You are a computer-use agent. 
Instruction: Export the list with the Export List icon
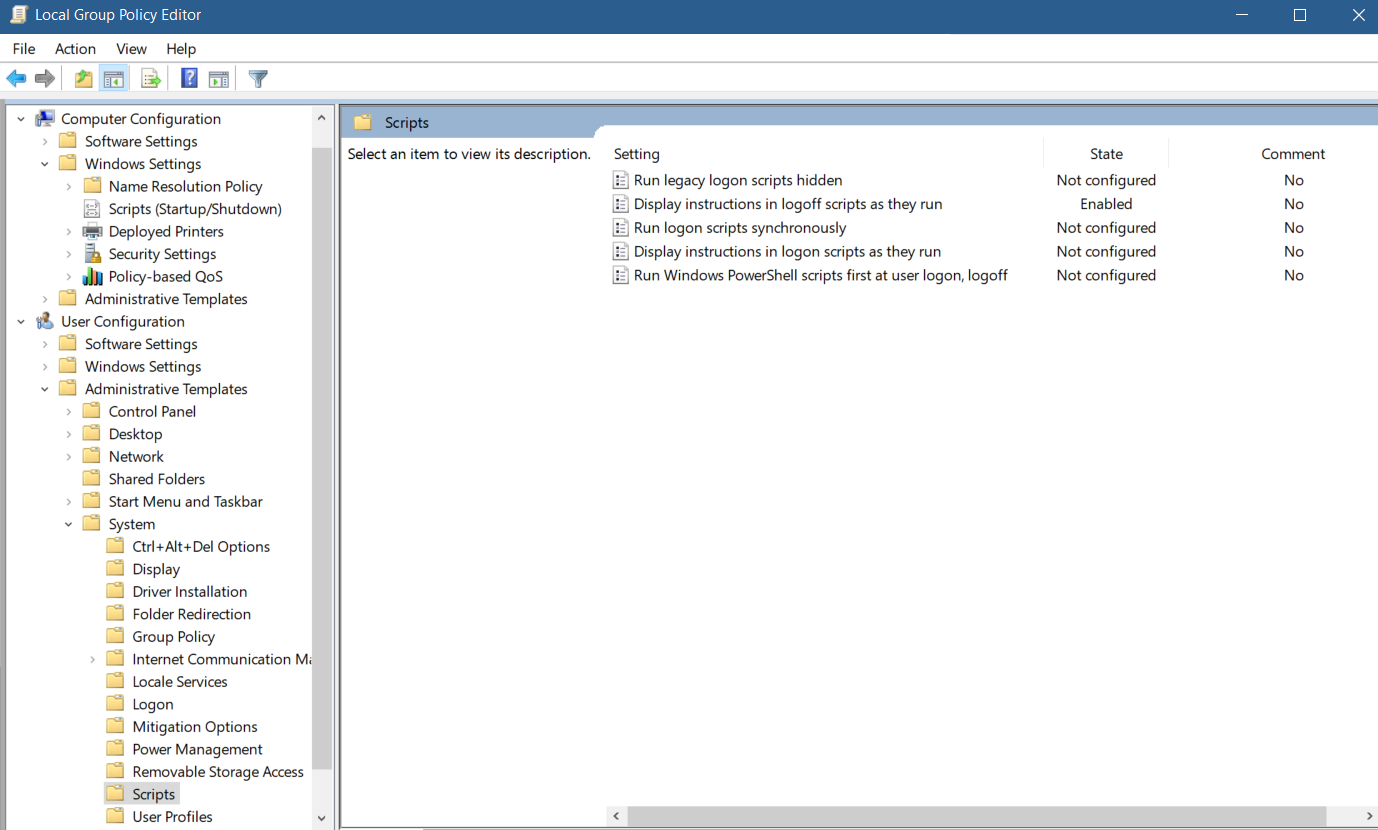coord(150,78)
